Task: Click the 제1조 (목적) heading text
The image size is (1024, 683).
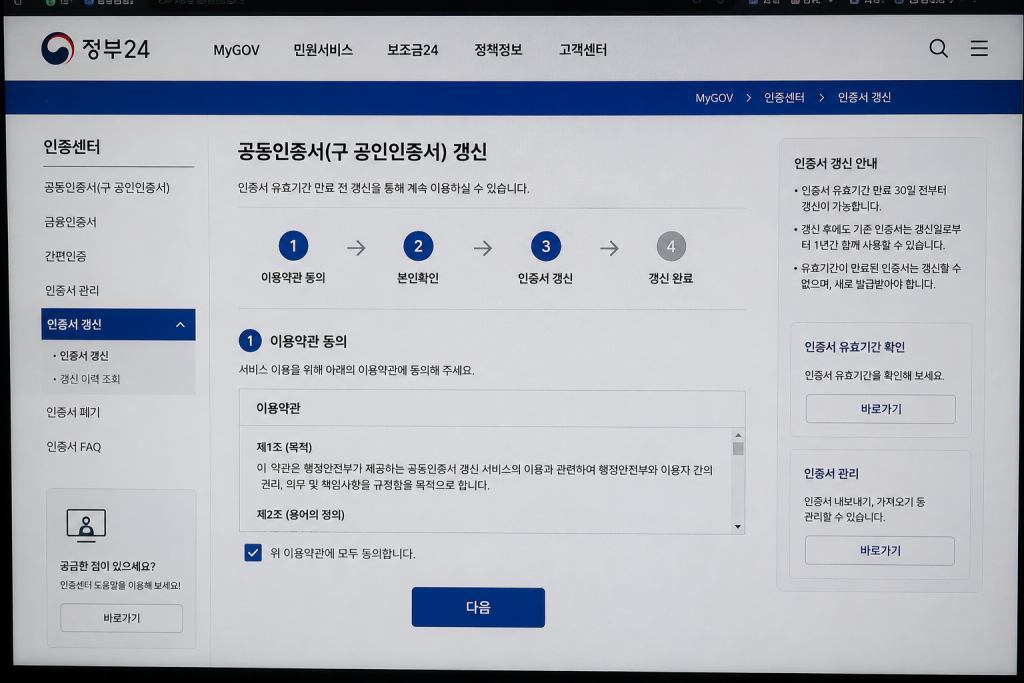Action: pos(284,447)
